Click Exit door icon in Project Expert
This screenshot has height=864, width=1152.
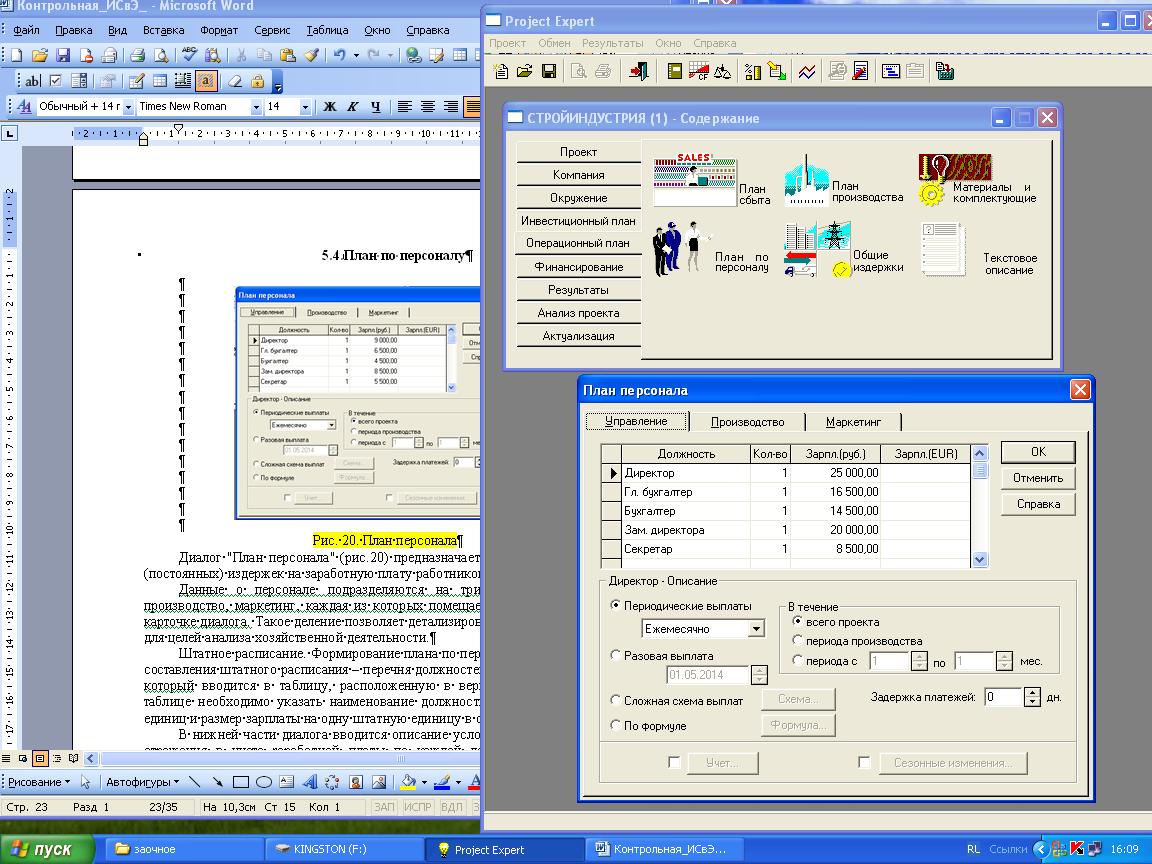coord(638,71)
